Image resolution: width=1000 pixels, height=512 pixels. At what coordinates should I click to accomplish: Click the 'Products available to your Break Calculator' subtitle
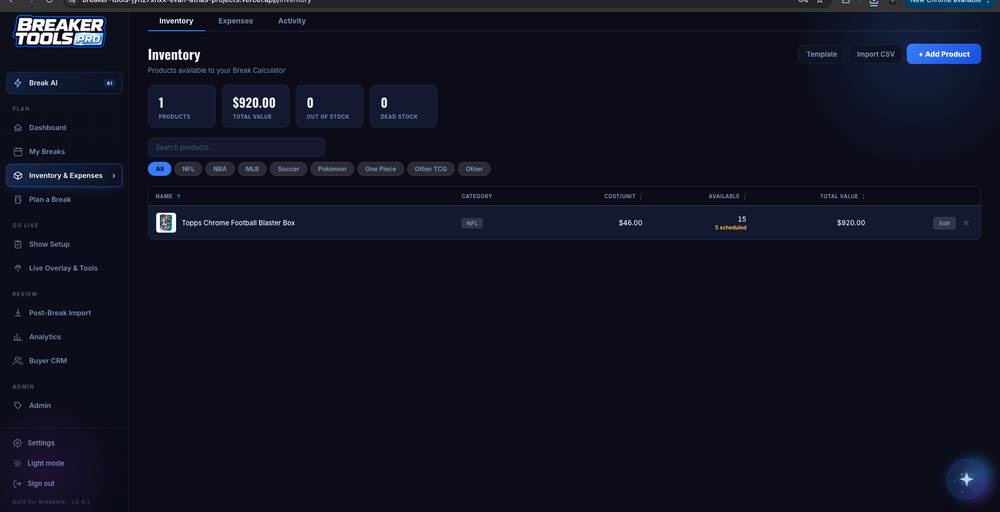[216, 70]
